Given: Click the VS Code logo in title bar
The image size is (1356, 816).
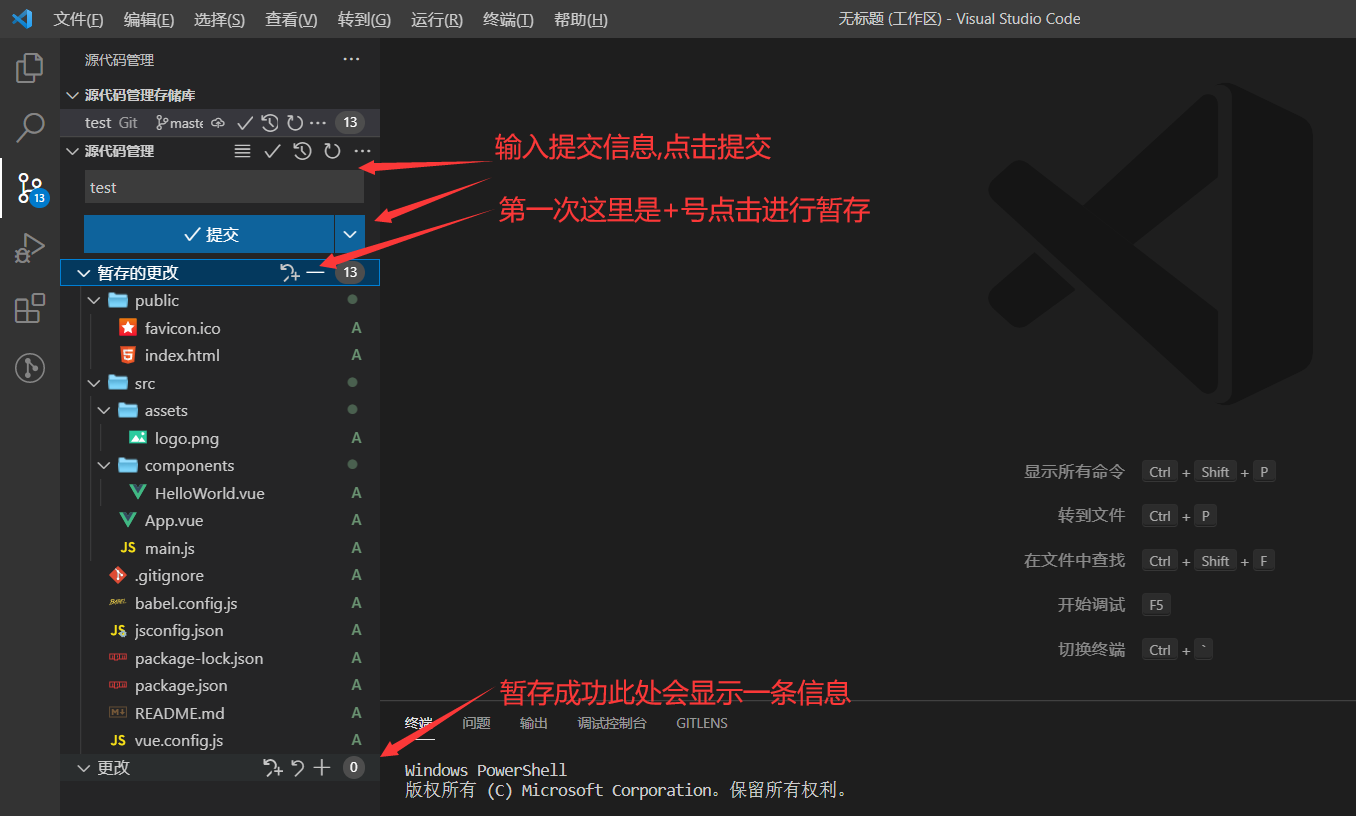Looking at the screenshot, I should [22, 19].
